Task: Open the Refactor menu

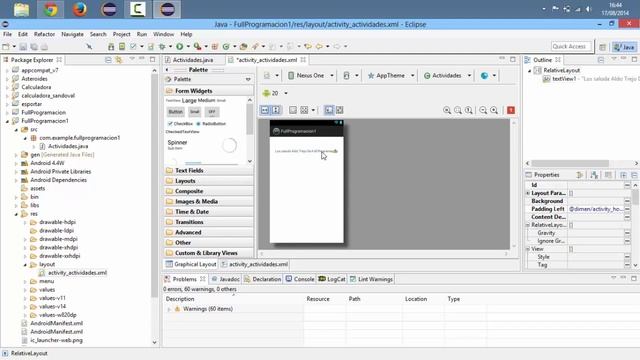Action: pos(44,34)
